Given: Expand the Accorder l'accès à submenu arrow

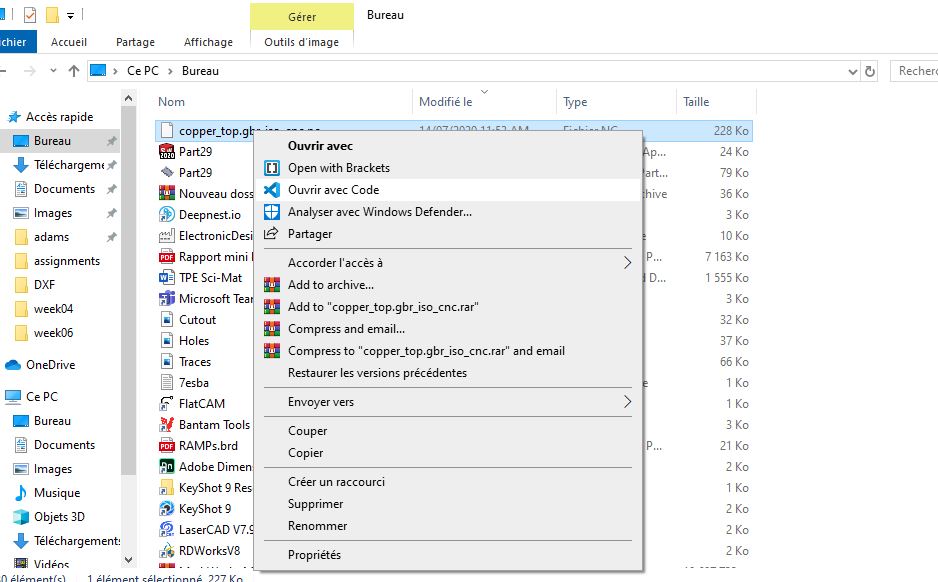Looking at the screenshot, I should [x=627, y=263].
